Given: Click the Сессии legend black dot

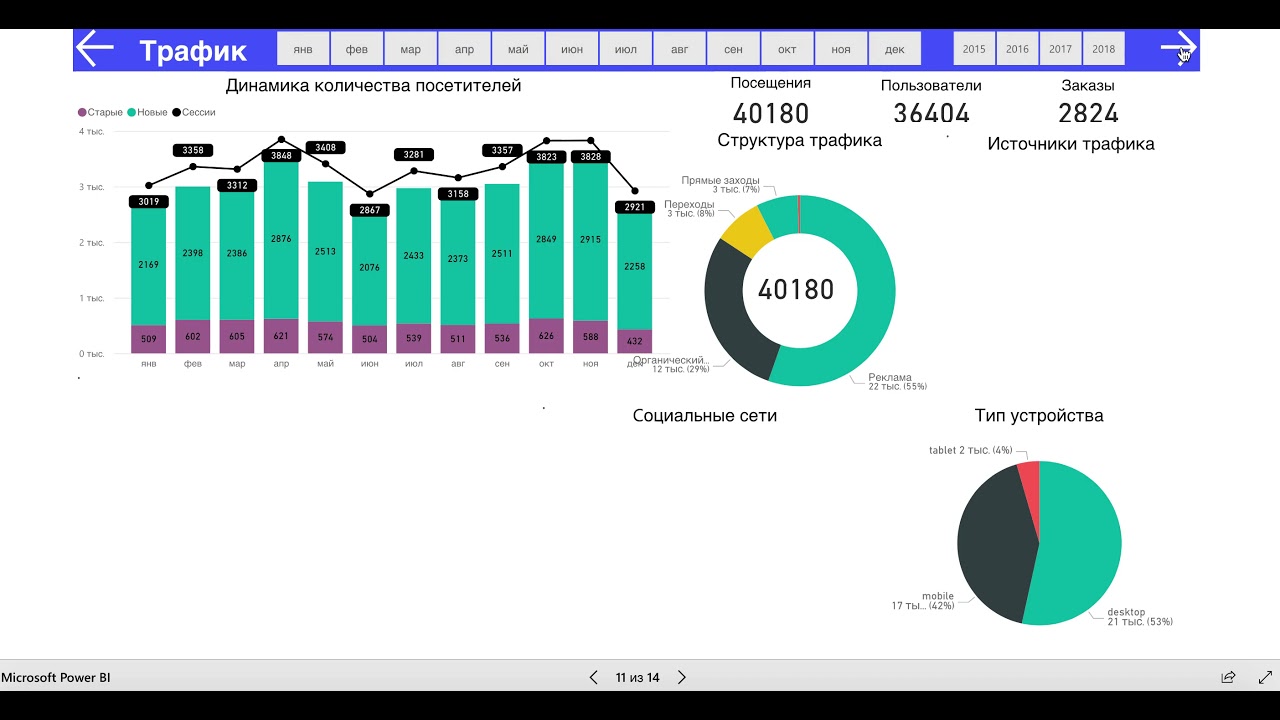Looking at the screenshot, I should 176,113.
